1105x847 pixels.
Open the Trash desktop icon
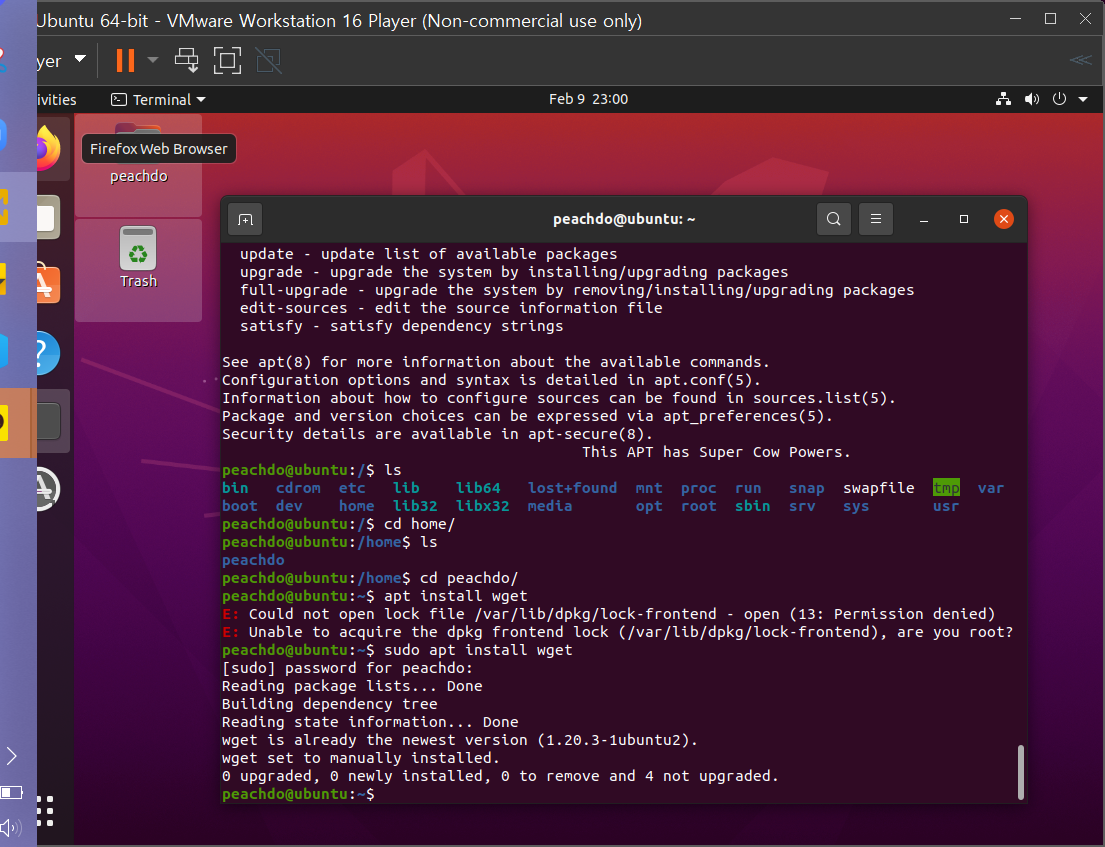point(138,258)
